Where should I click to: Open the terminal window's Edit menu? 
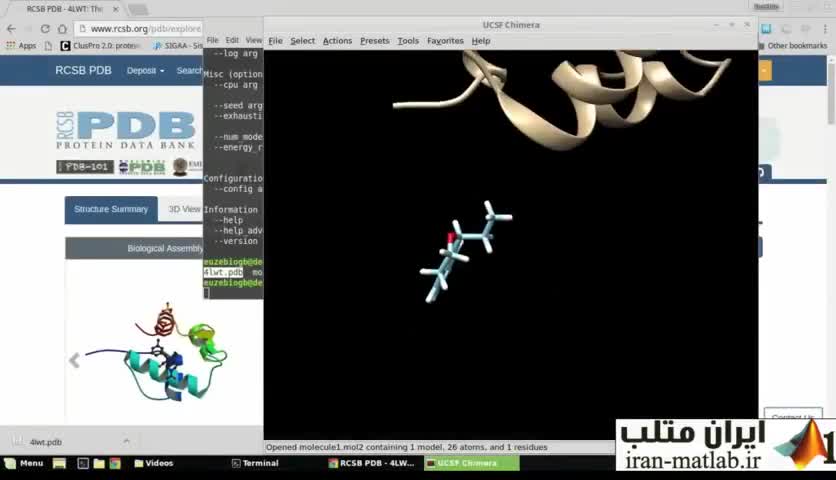coord(232,40)
